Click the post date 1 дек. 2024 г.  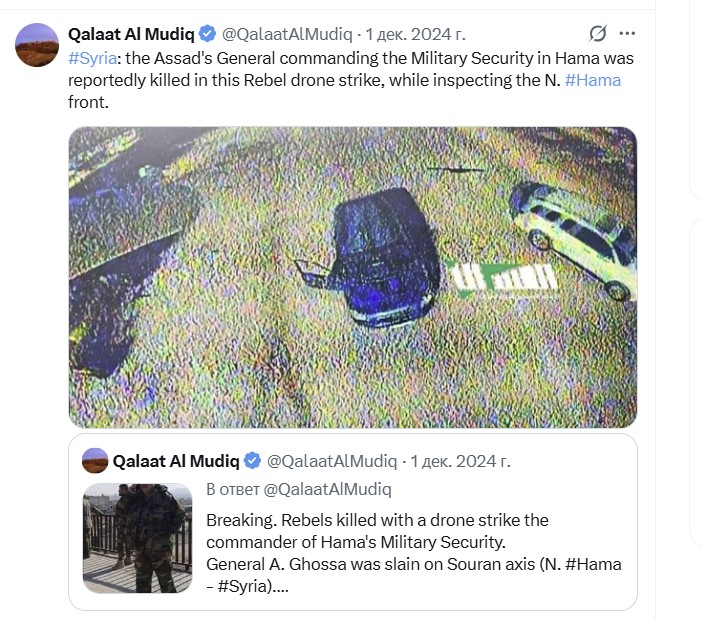[415, 34]
